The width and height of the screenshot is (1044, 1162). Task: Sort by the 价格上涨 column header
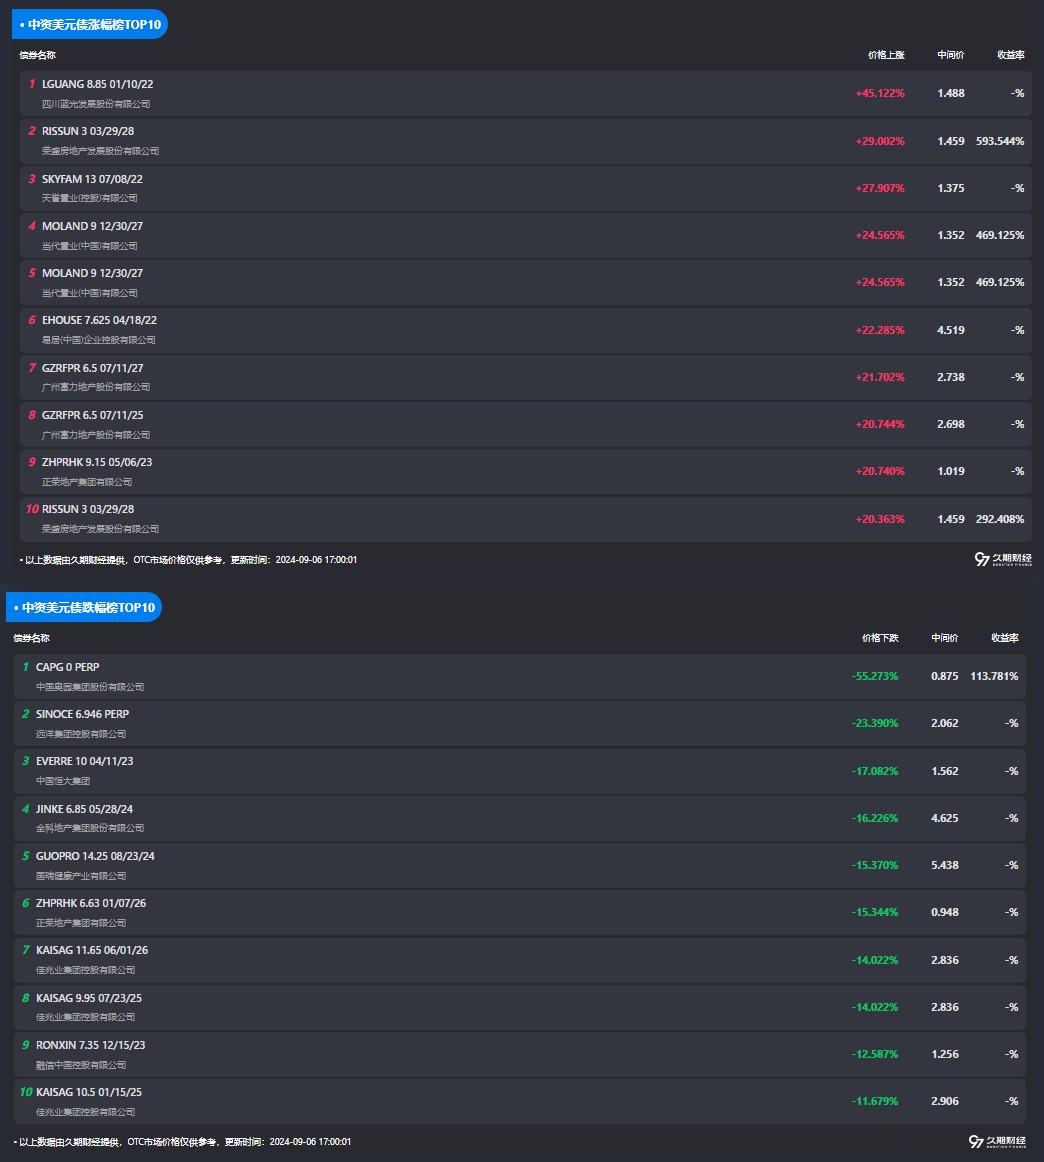pyautogui.click(x=885, y=55)
